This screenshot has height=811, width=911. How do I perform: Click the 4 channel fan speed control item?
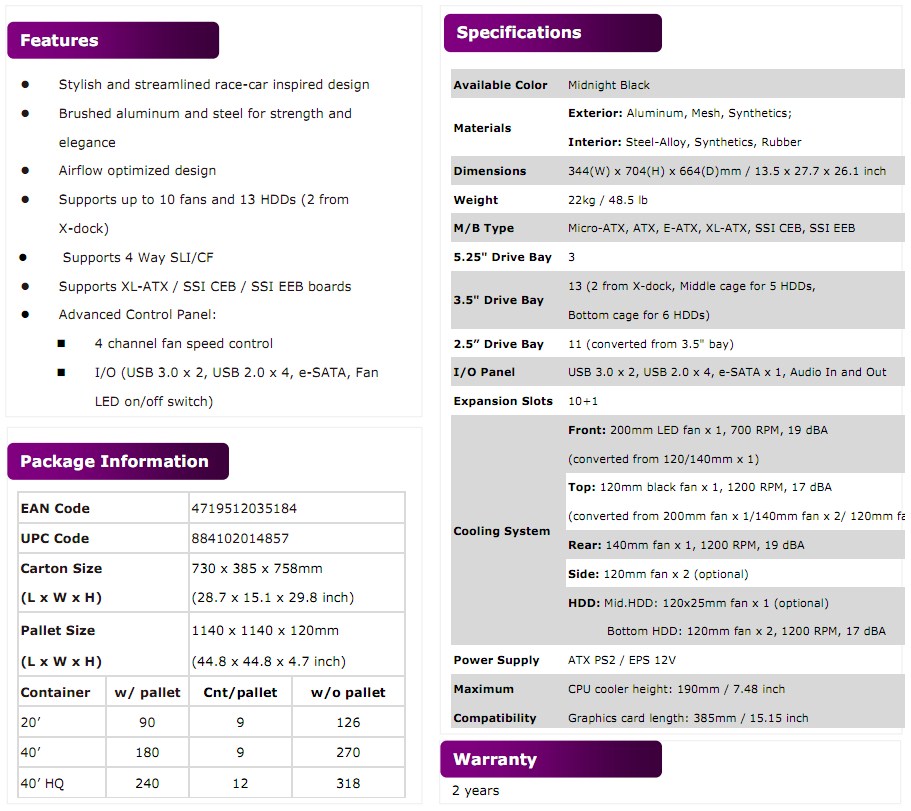point(184,343)
